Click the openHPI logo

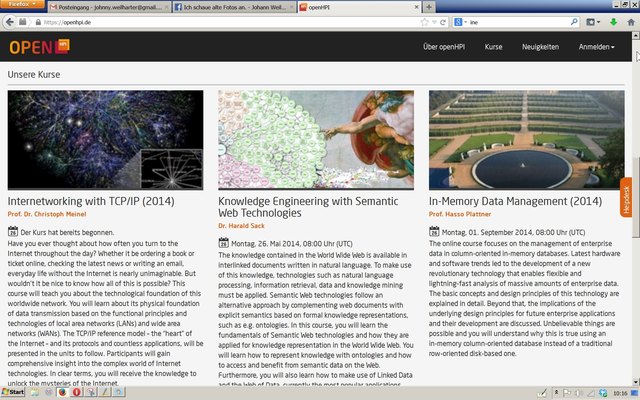tap(40, 47)
